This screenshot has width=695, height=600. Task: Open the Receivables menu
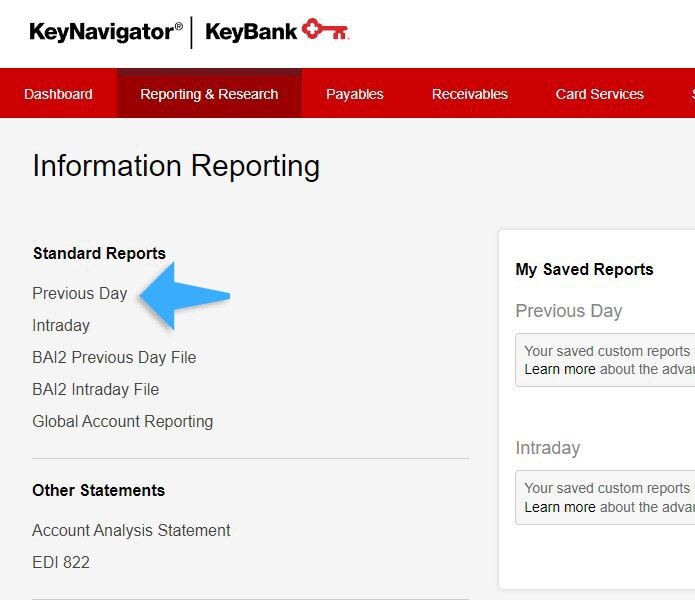click(469, 94)
